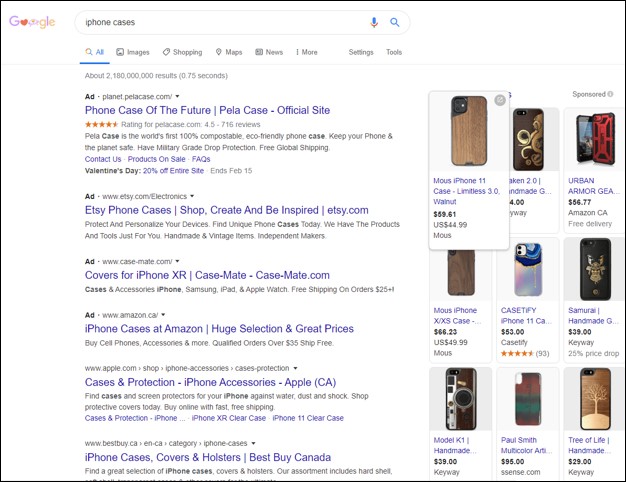Open Pela FAQs sitelink

(x=201, y=159)
